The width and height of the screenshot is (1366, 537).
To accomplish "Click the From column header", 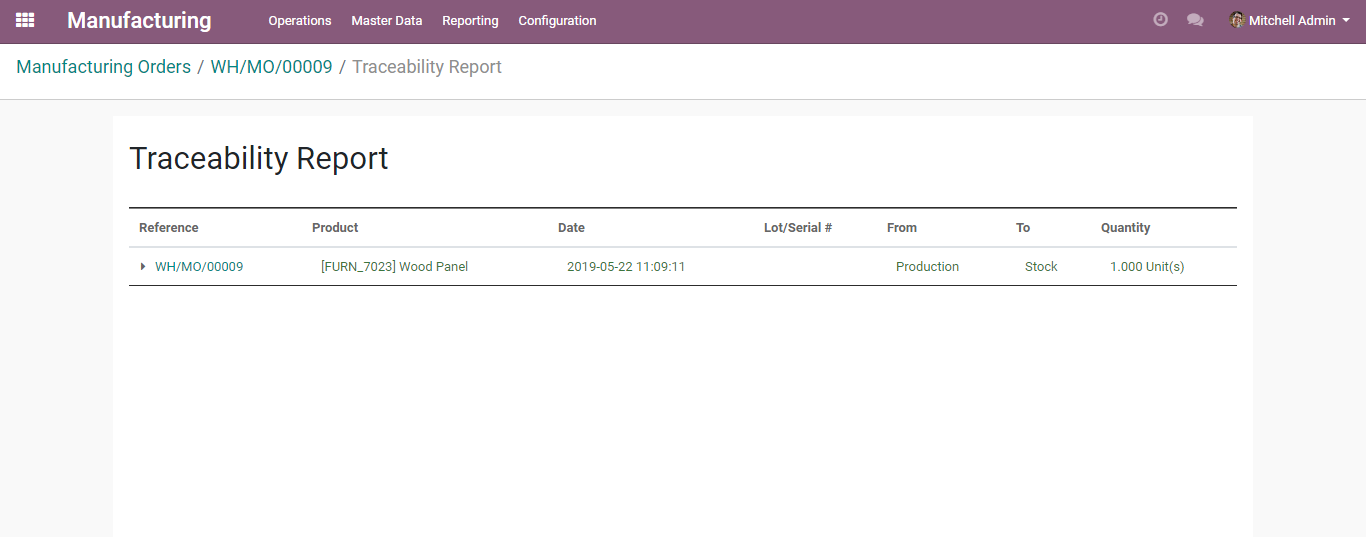I will tap(902, 228).
